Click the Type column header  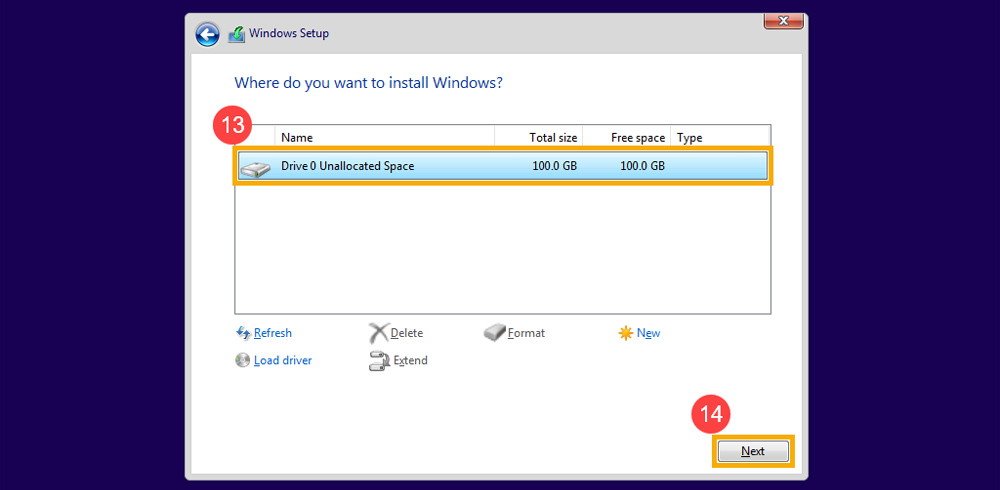(718, 138)
